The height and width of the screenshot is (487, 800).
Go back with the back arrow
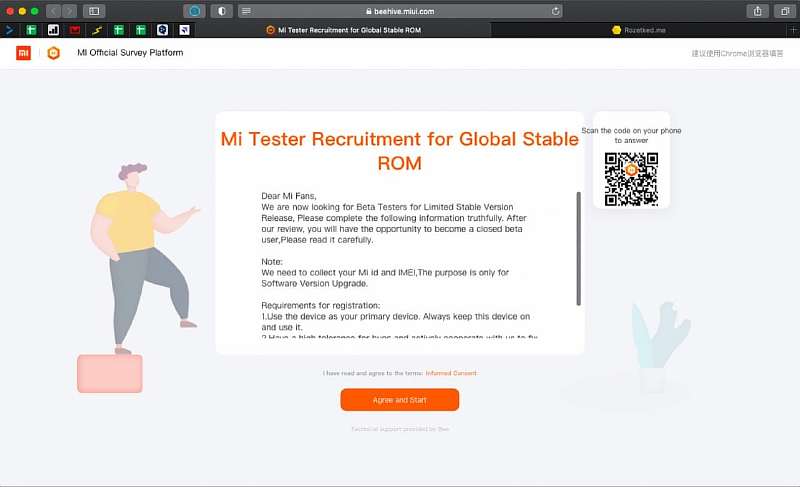click(x=54, y=11)
